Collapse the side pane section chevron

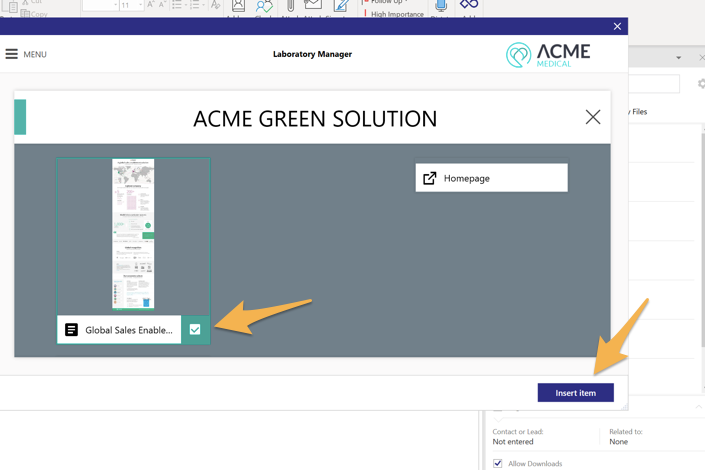pos(698,407)
